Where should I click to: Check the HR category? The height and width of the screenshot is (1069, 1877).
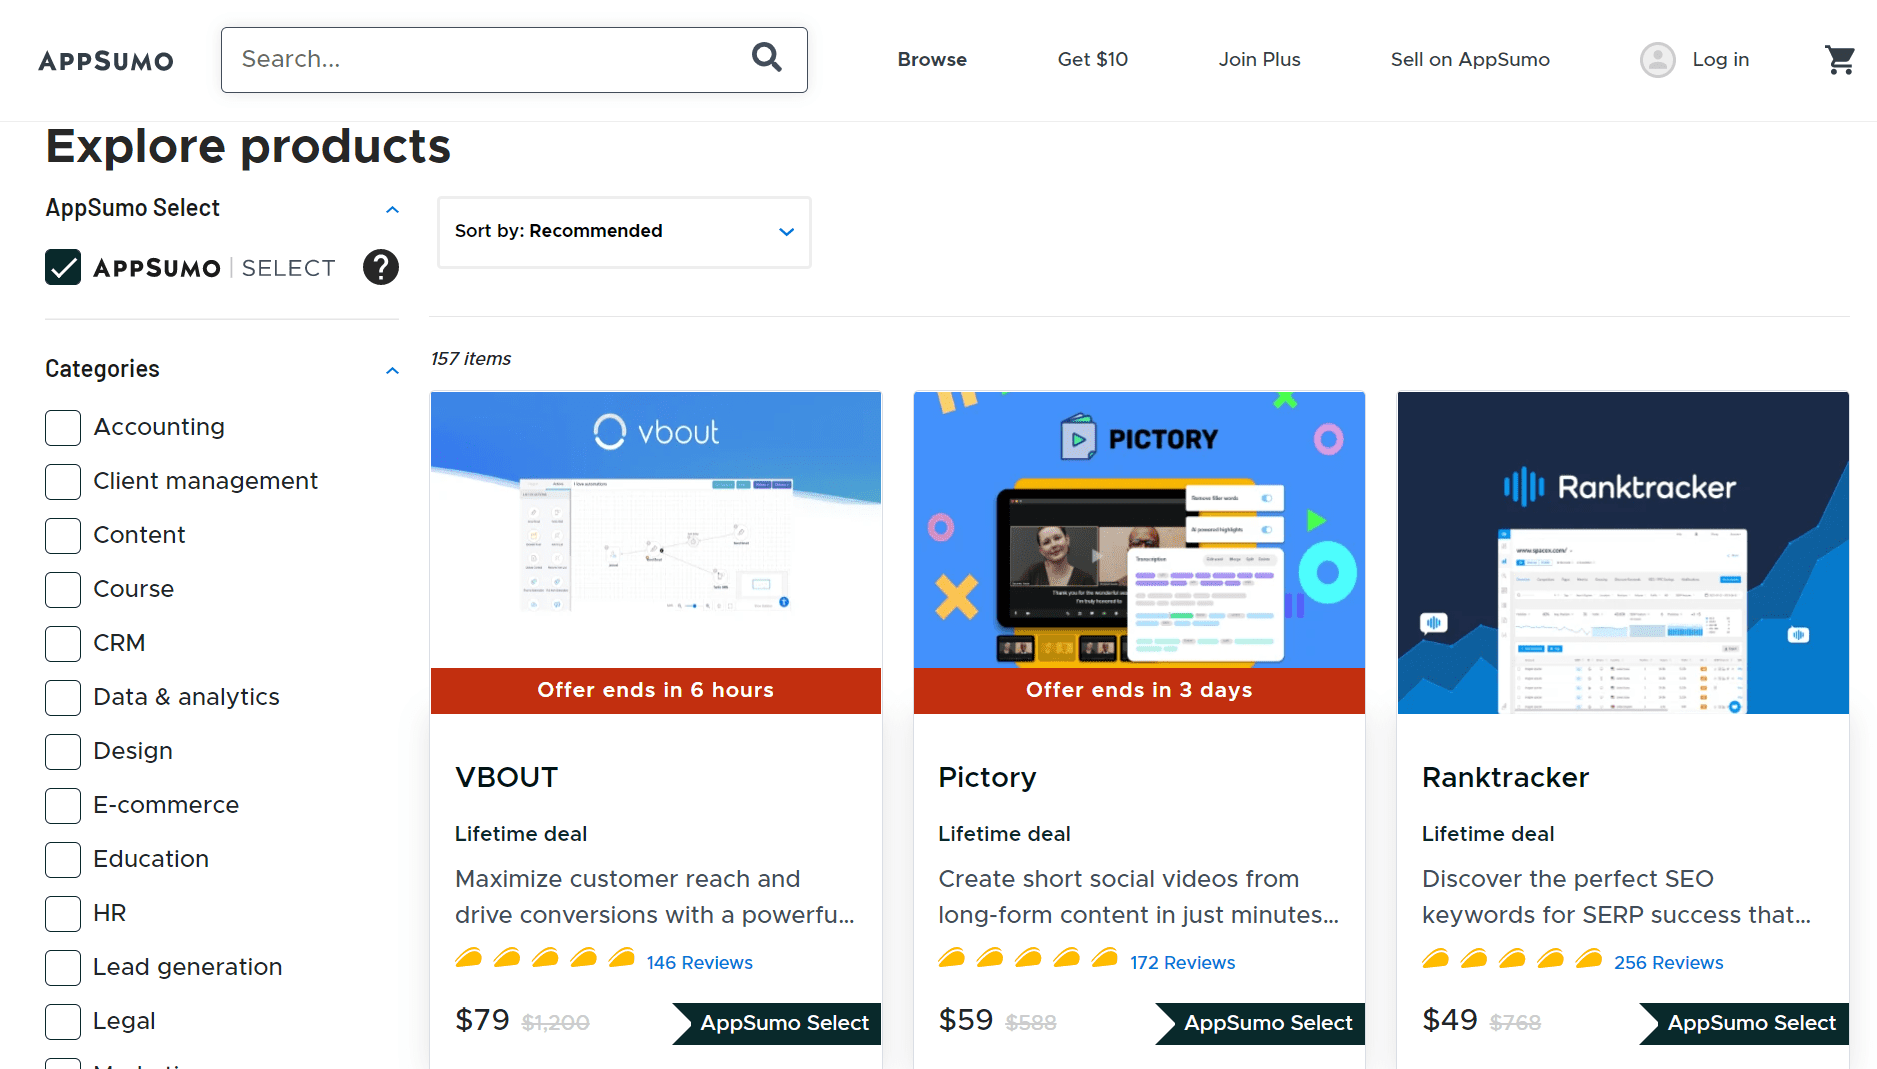(63, 913)
